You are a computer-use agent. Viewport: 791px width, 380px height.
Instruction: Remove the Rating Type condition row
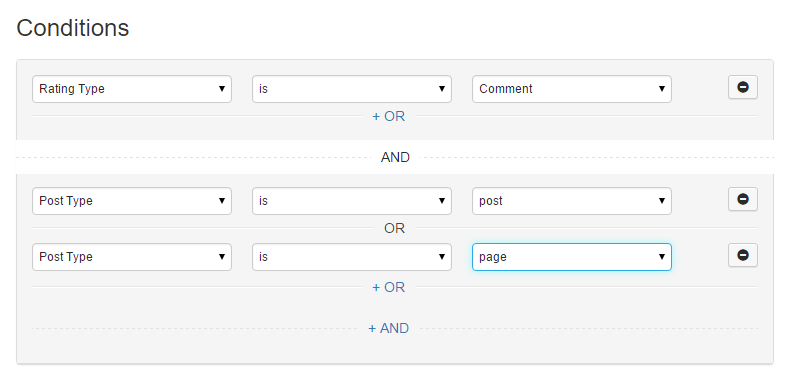click(743, 87)
